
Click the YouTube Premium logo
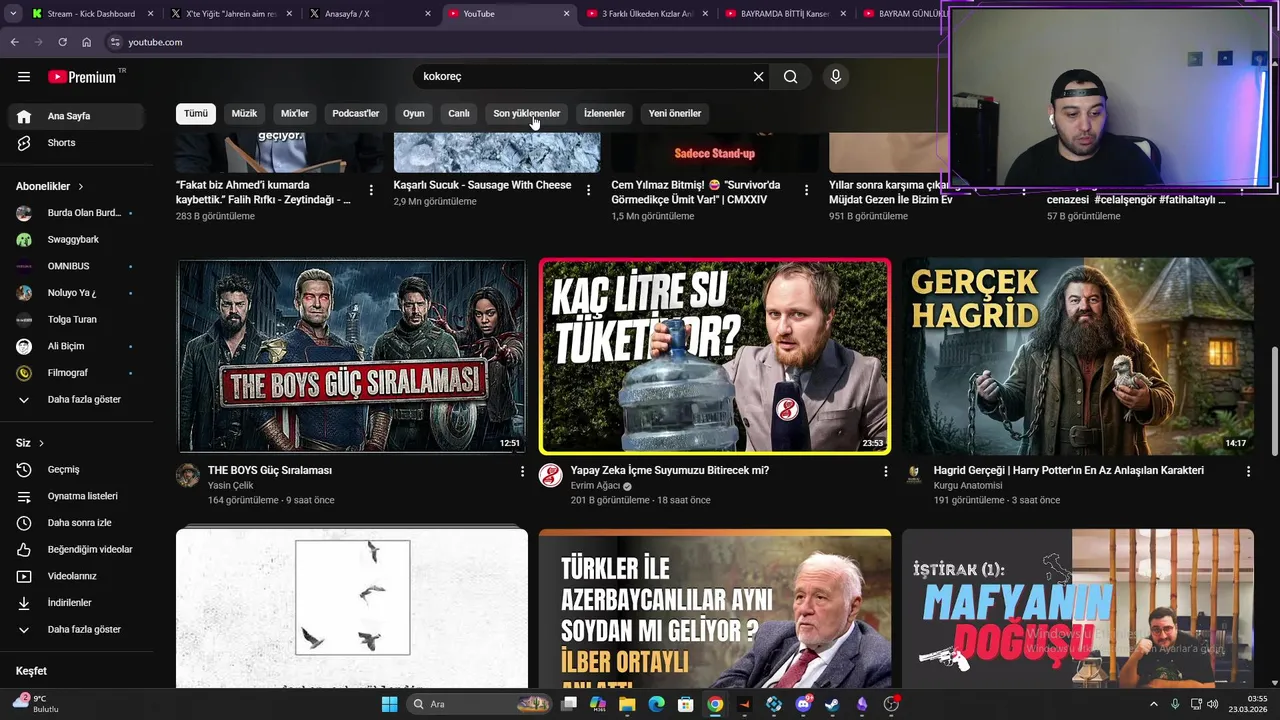tap(82, 76)
